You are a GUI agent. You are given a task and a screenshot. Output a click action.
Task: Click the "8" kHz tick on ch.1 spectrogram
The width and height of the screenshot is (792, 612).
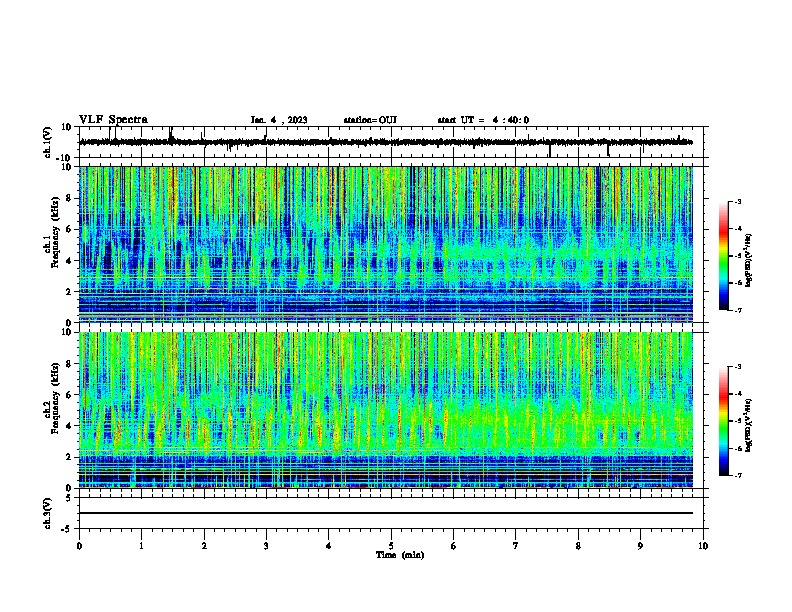click(70, 198)
